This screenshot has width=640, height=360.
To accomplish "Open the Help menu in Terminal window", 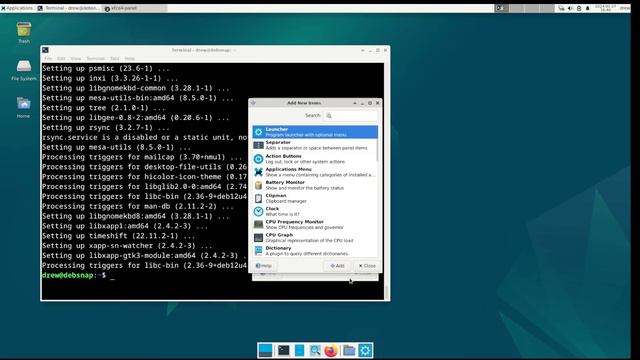I will 130,59.
